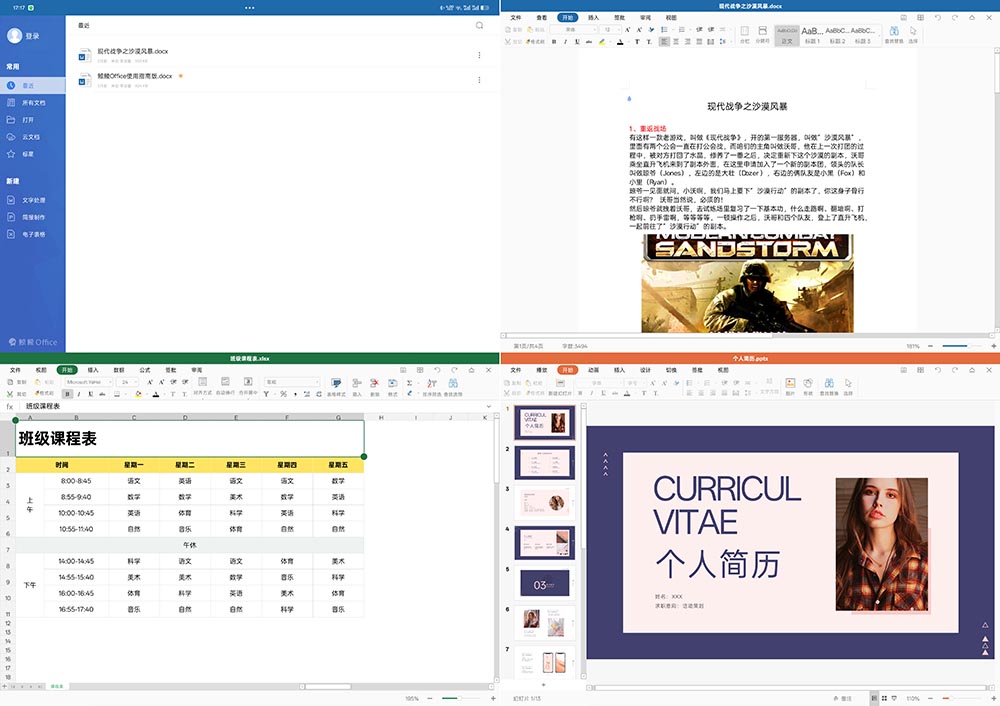
Task: Click the search icon in the file manager
Action: (x=479, y=26)
